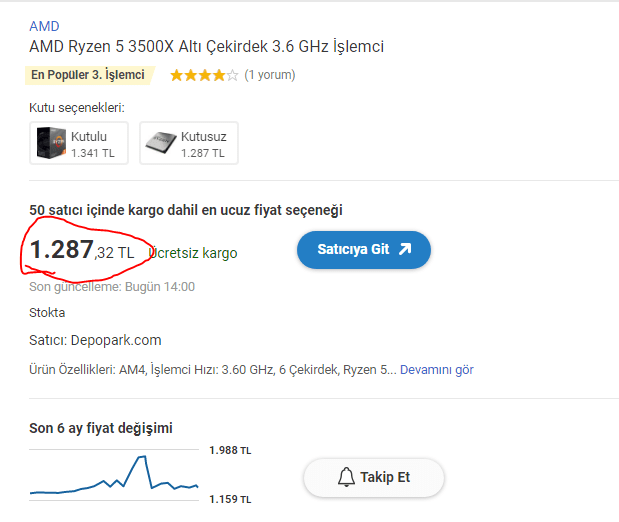Click the 1.287,32 TL price
The image size is (619, 522).
point(82,250)
